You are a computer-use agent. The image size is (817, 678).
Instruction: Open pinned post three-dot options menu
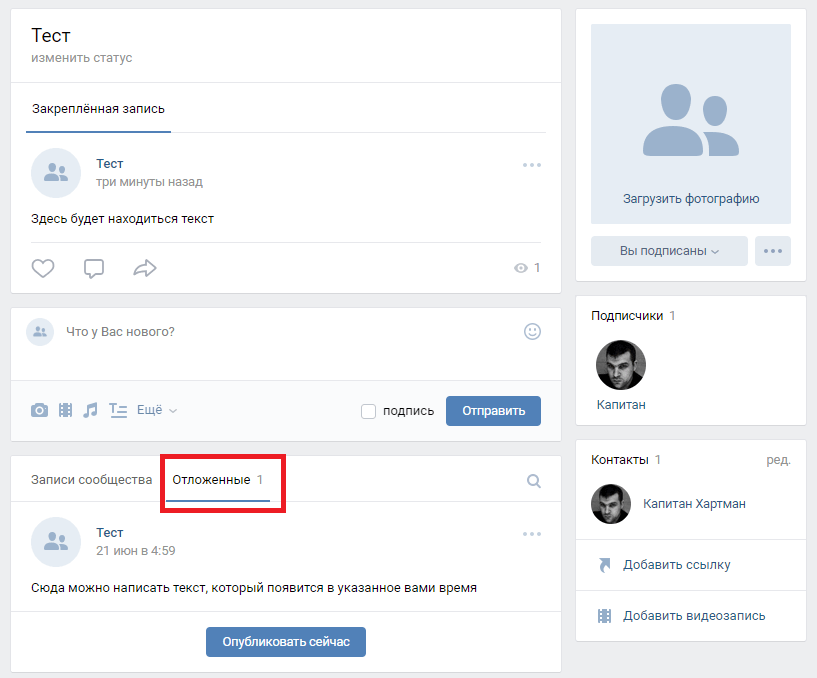pyautogui.click(x=532, y=165)
